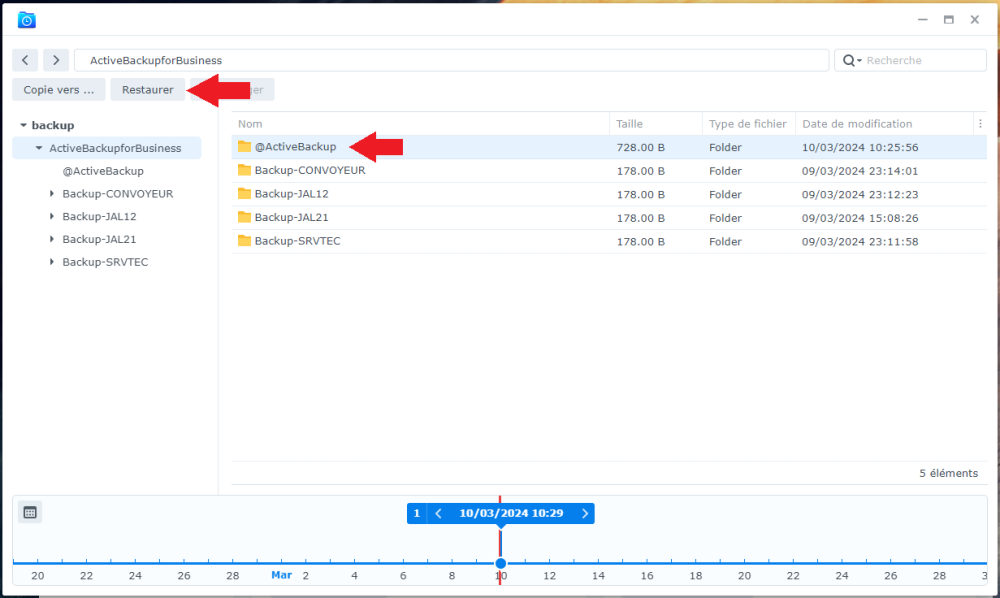1000x598 pixels.
Task: Expand Backup-JAL21 in the tree
Action: coord(52,239)
